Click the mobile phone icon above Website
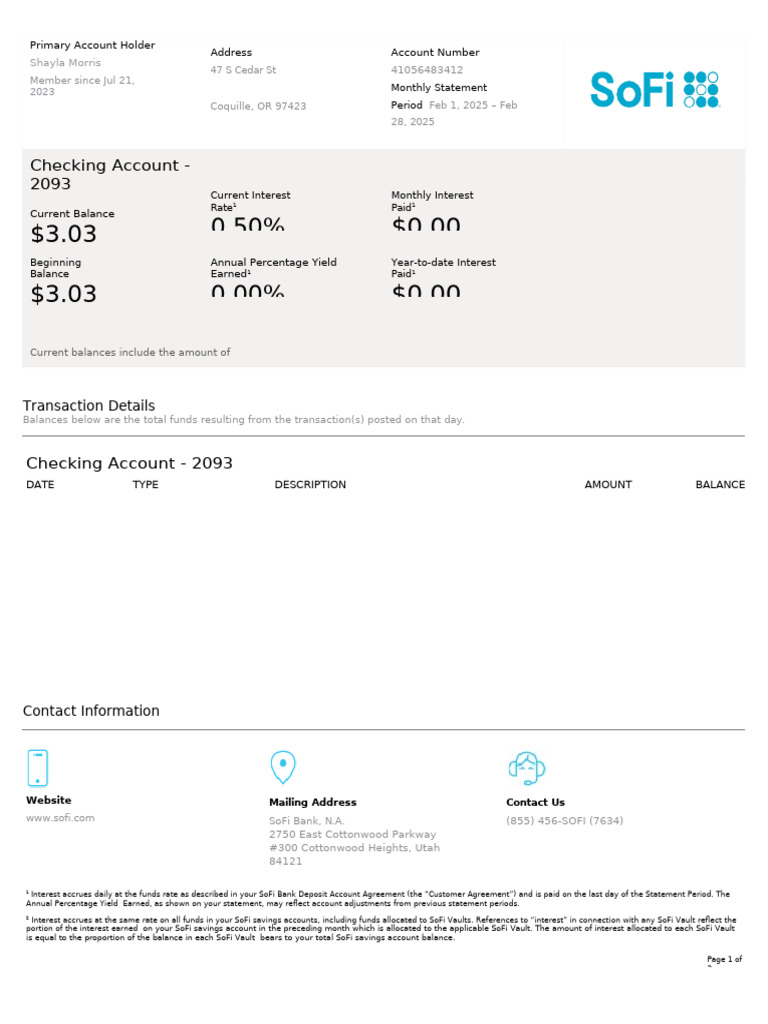Viewport: 768px width, 1024px height. click(x=37, y=768)
